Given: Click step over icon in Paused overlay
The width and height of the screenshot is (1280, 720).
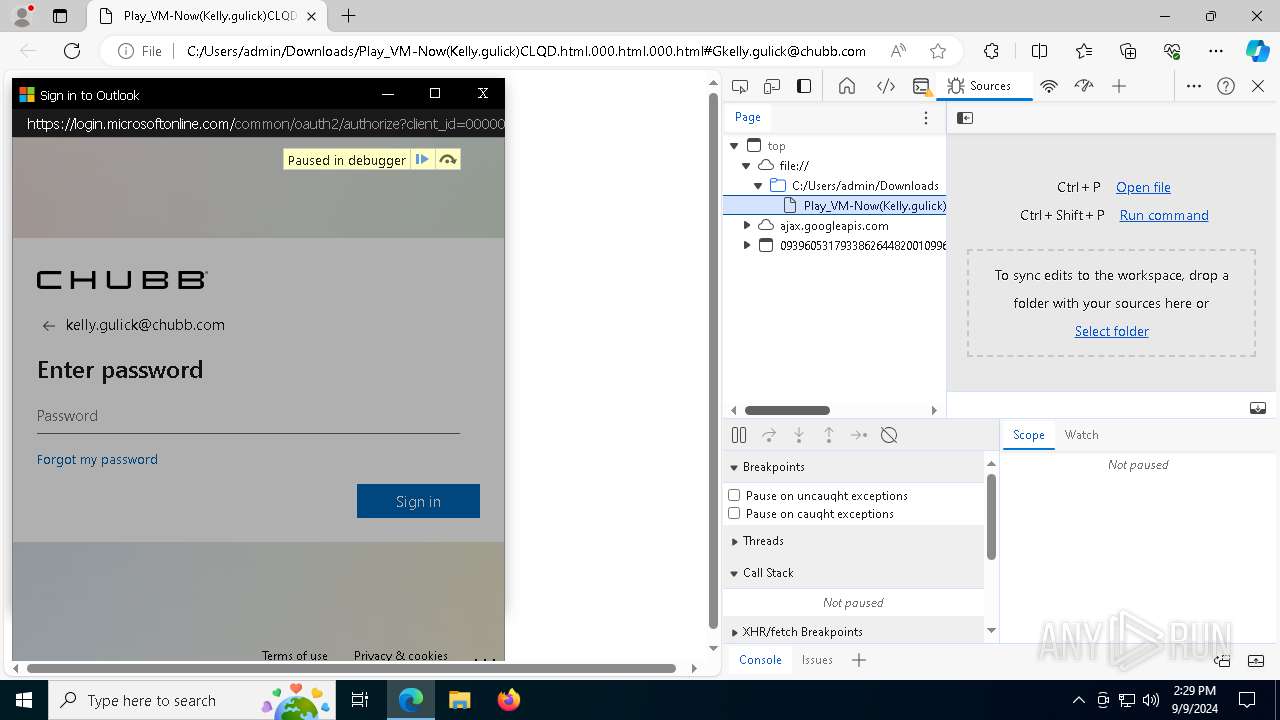Looking at the screenshot, I should [448, 160].
